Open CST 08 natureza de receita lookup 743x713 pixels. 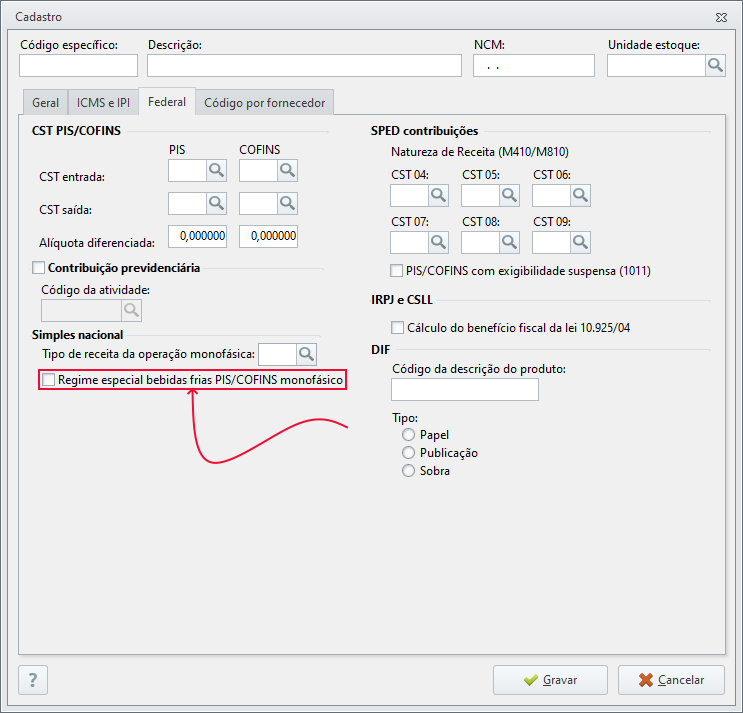[509, 243]
